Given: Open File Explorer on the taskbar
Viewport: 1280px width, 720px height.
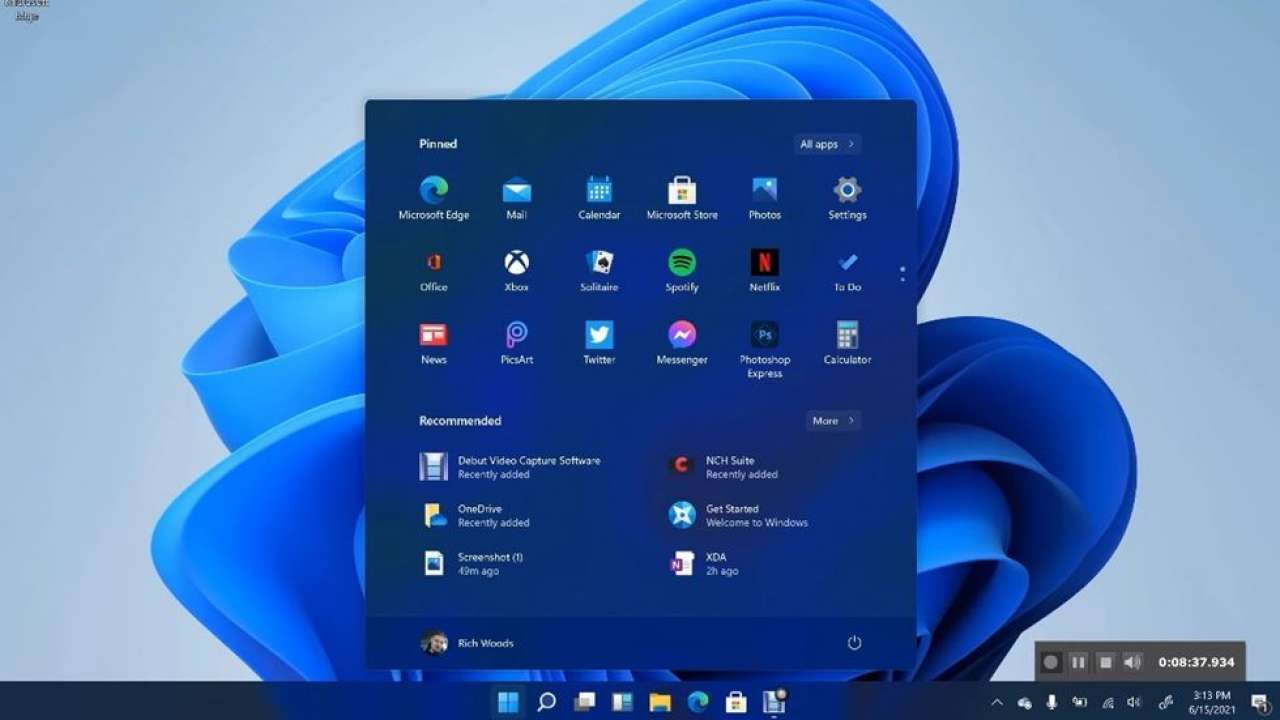Looking at the screenshot, I should [x=660, y=702].
